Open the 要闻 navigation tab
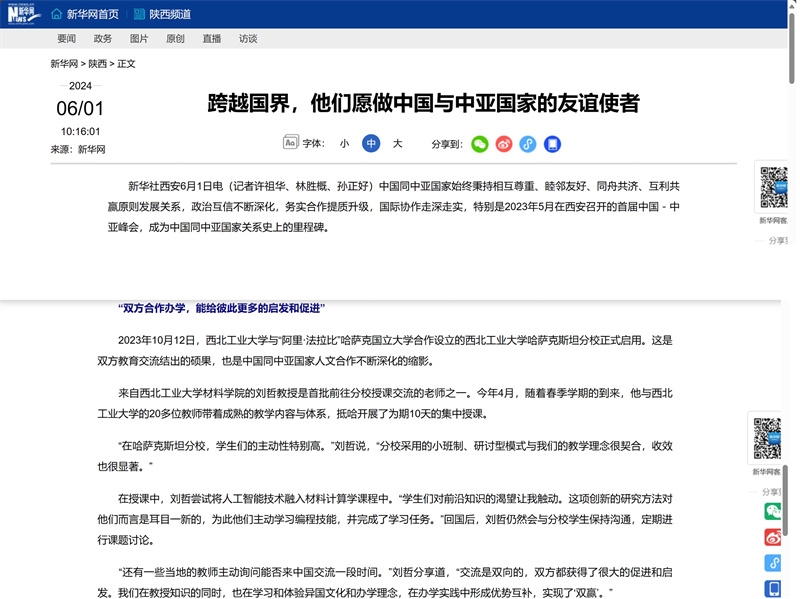The height and width of the screenshot is (599, 800). 66,39
